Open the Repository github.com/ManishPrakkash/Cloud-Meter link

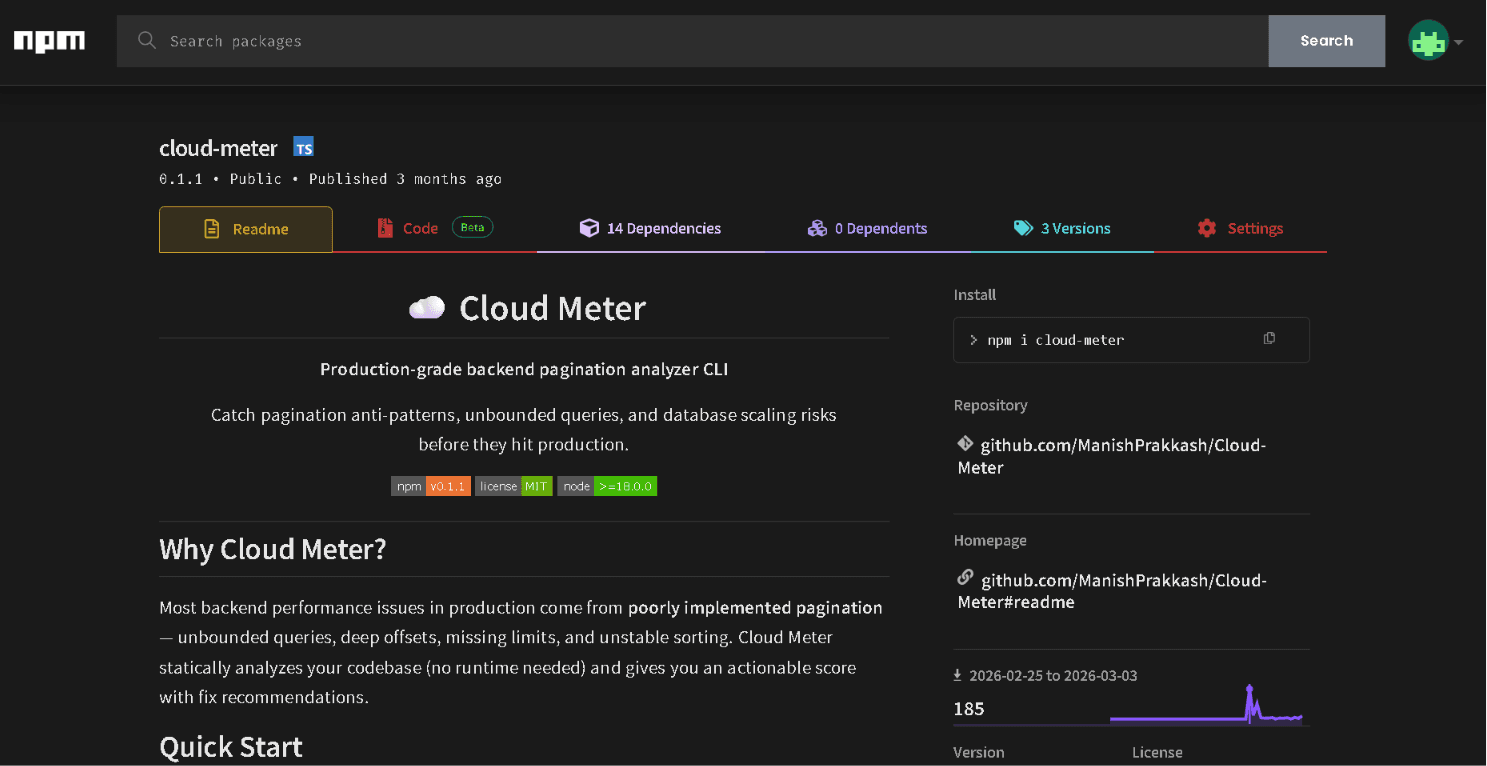1112,456
